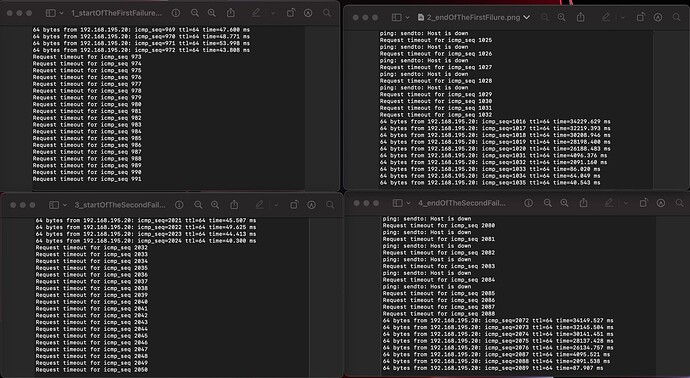This screenshot has height=378, width=690.
Task: Open highlight options chevron in 1_startOfTheFirstFailure window
Action: tap(273, 13)
